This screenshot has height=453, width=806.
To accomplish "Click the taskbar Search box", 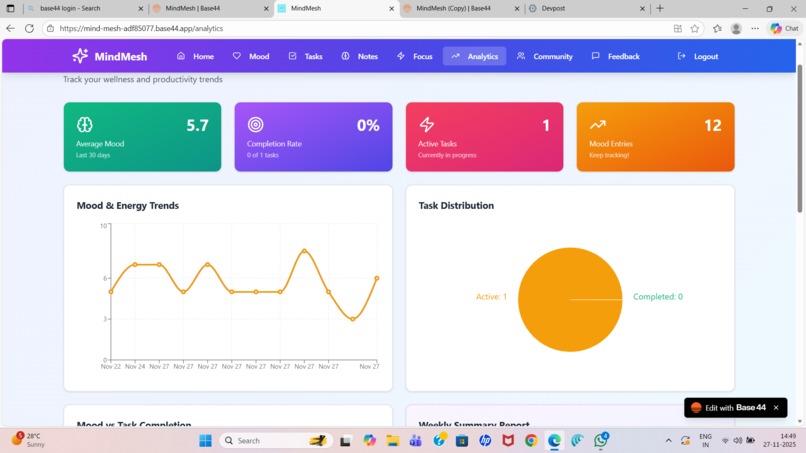I will coord(276,441).
